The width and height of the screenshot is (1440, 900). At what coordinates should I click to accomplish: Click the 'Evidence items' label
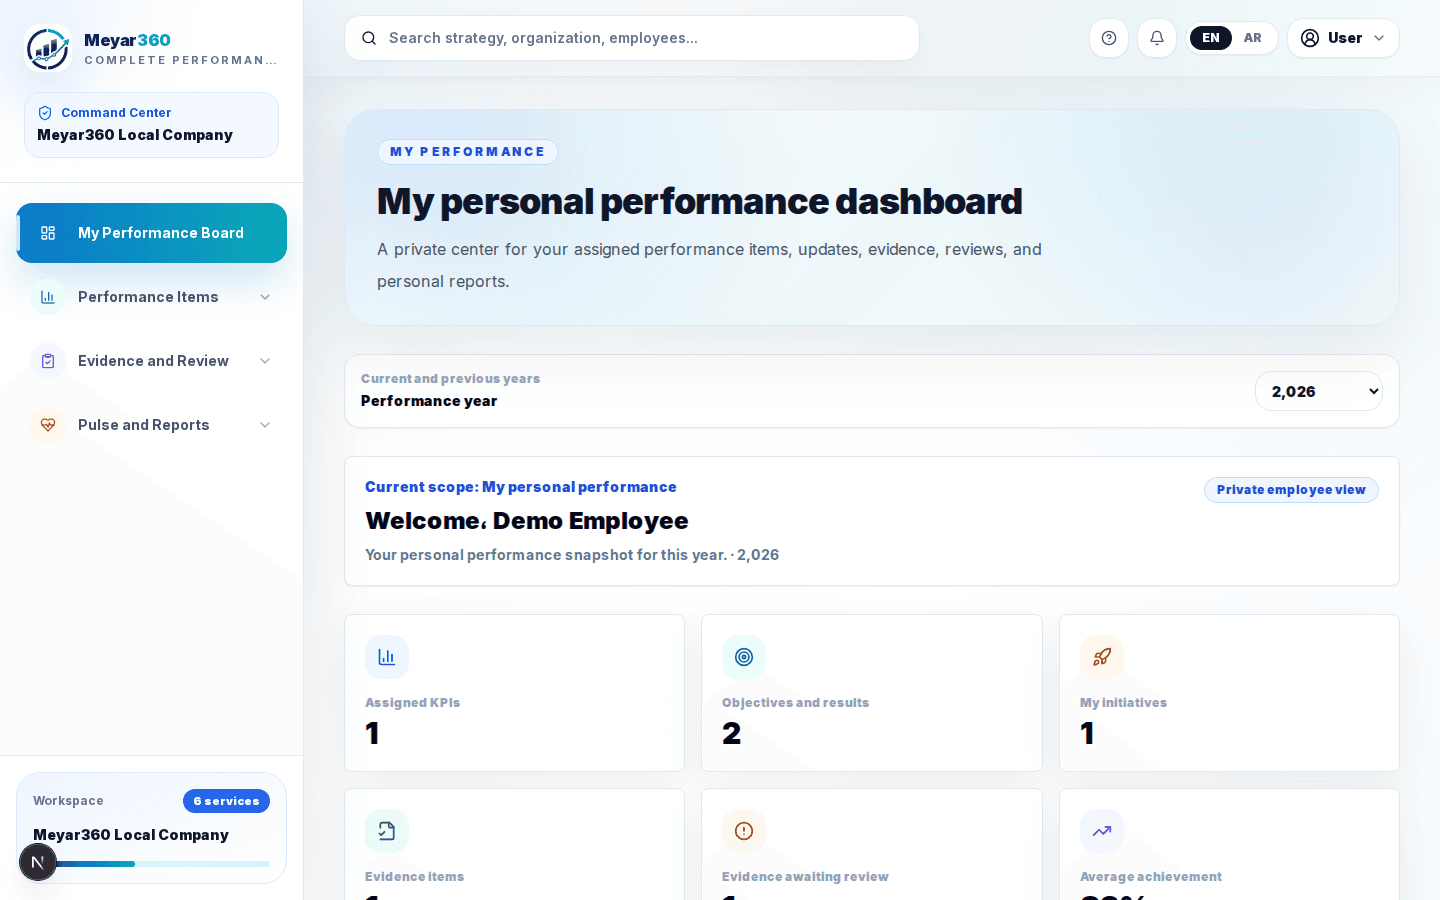(x=414, y=877)
